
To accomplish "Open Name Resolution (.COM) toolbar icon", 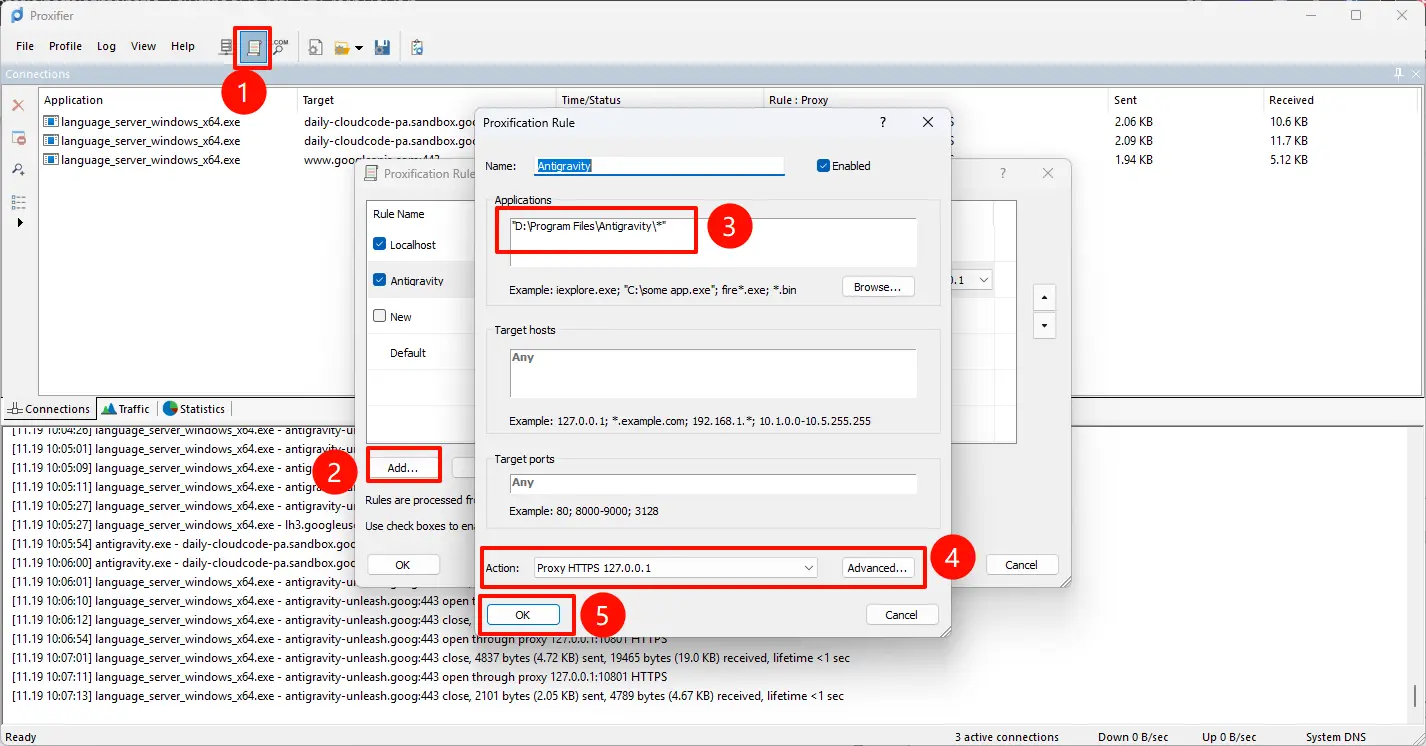I will coord(280,47).
